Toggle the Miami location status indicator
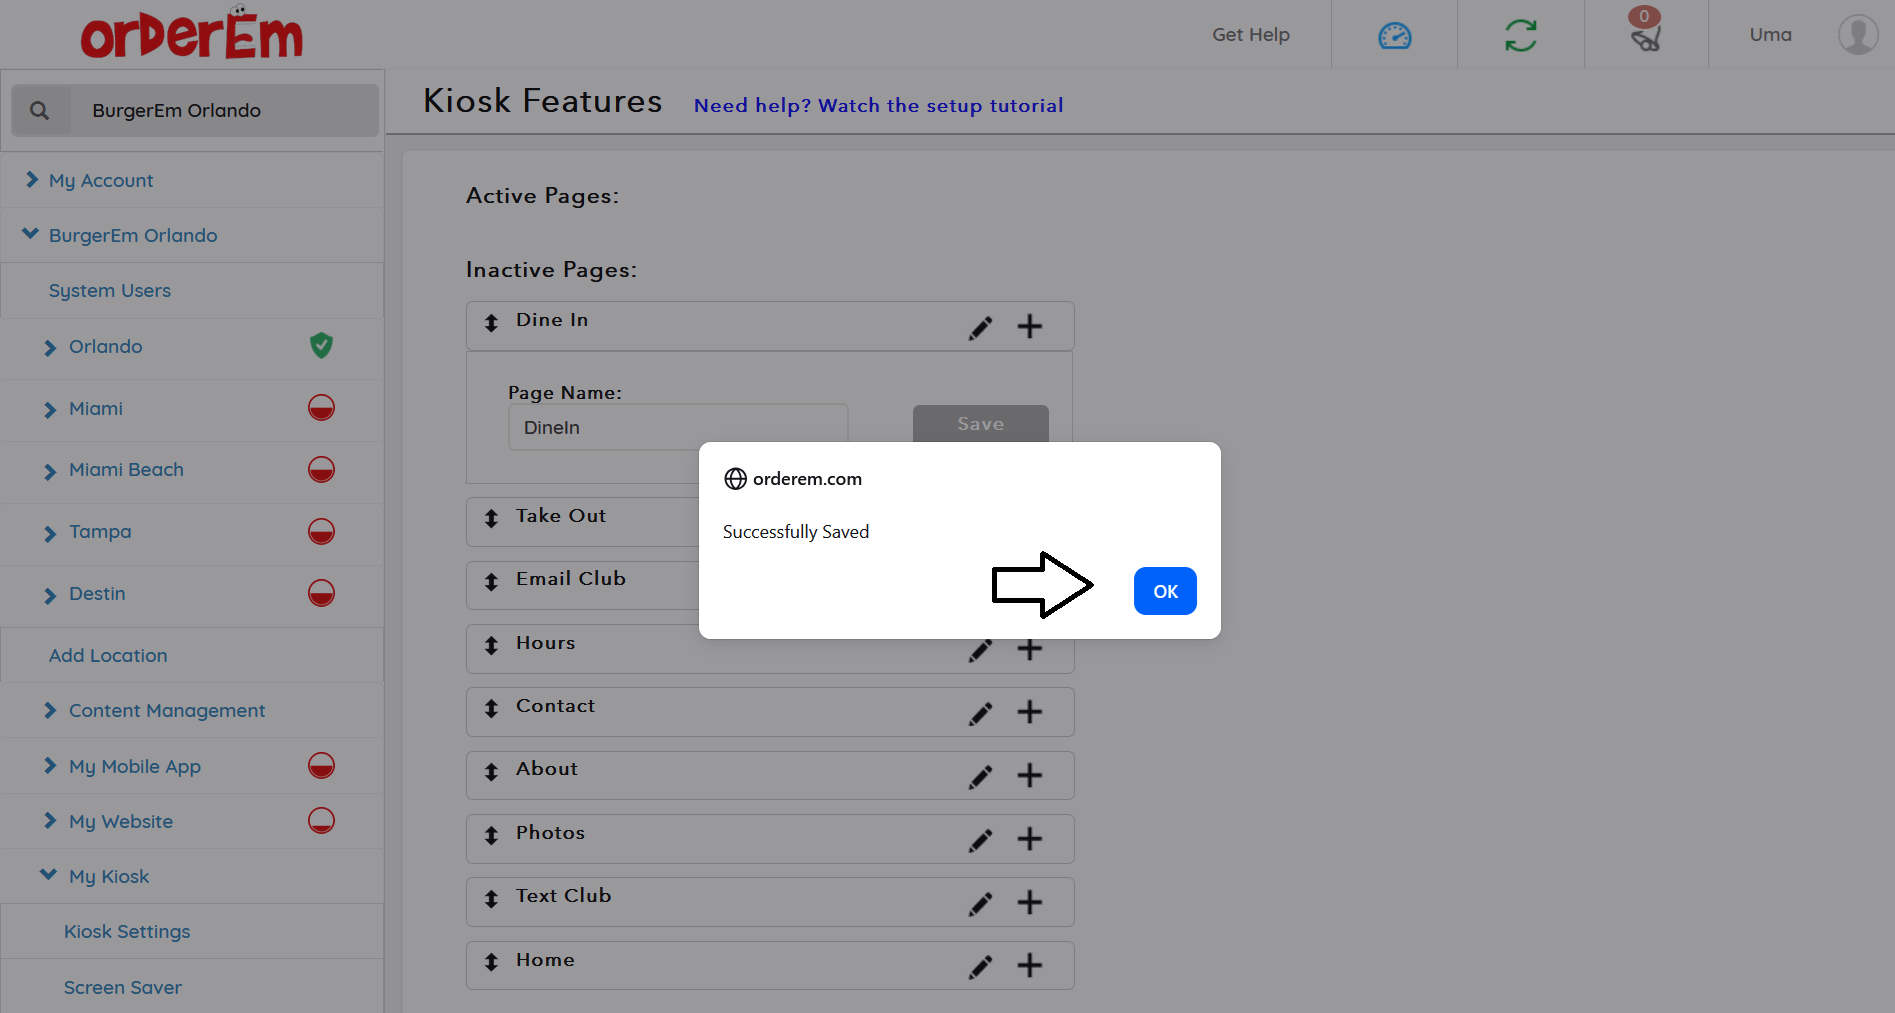1895x1013 pixels. [321, 408]
